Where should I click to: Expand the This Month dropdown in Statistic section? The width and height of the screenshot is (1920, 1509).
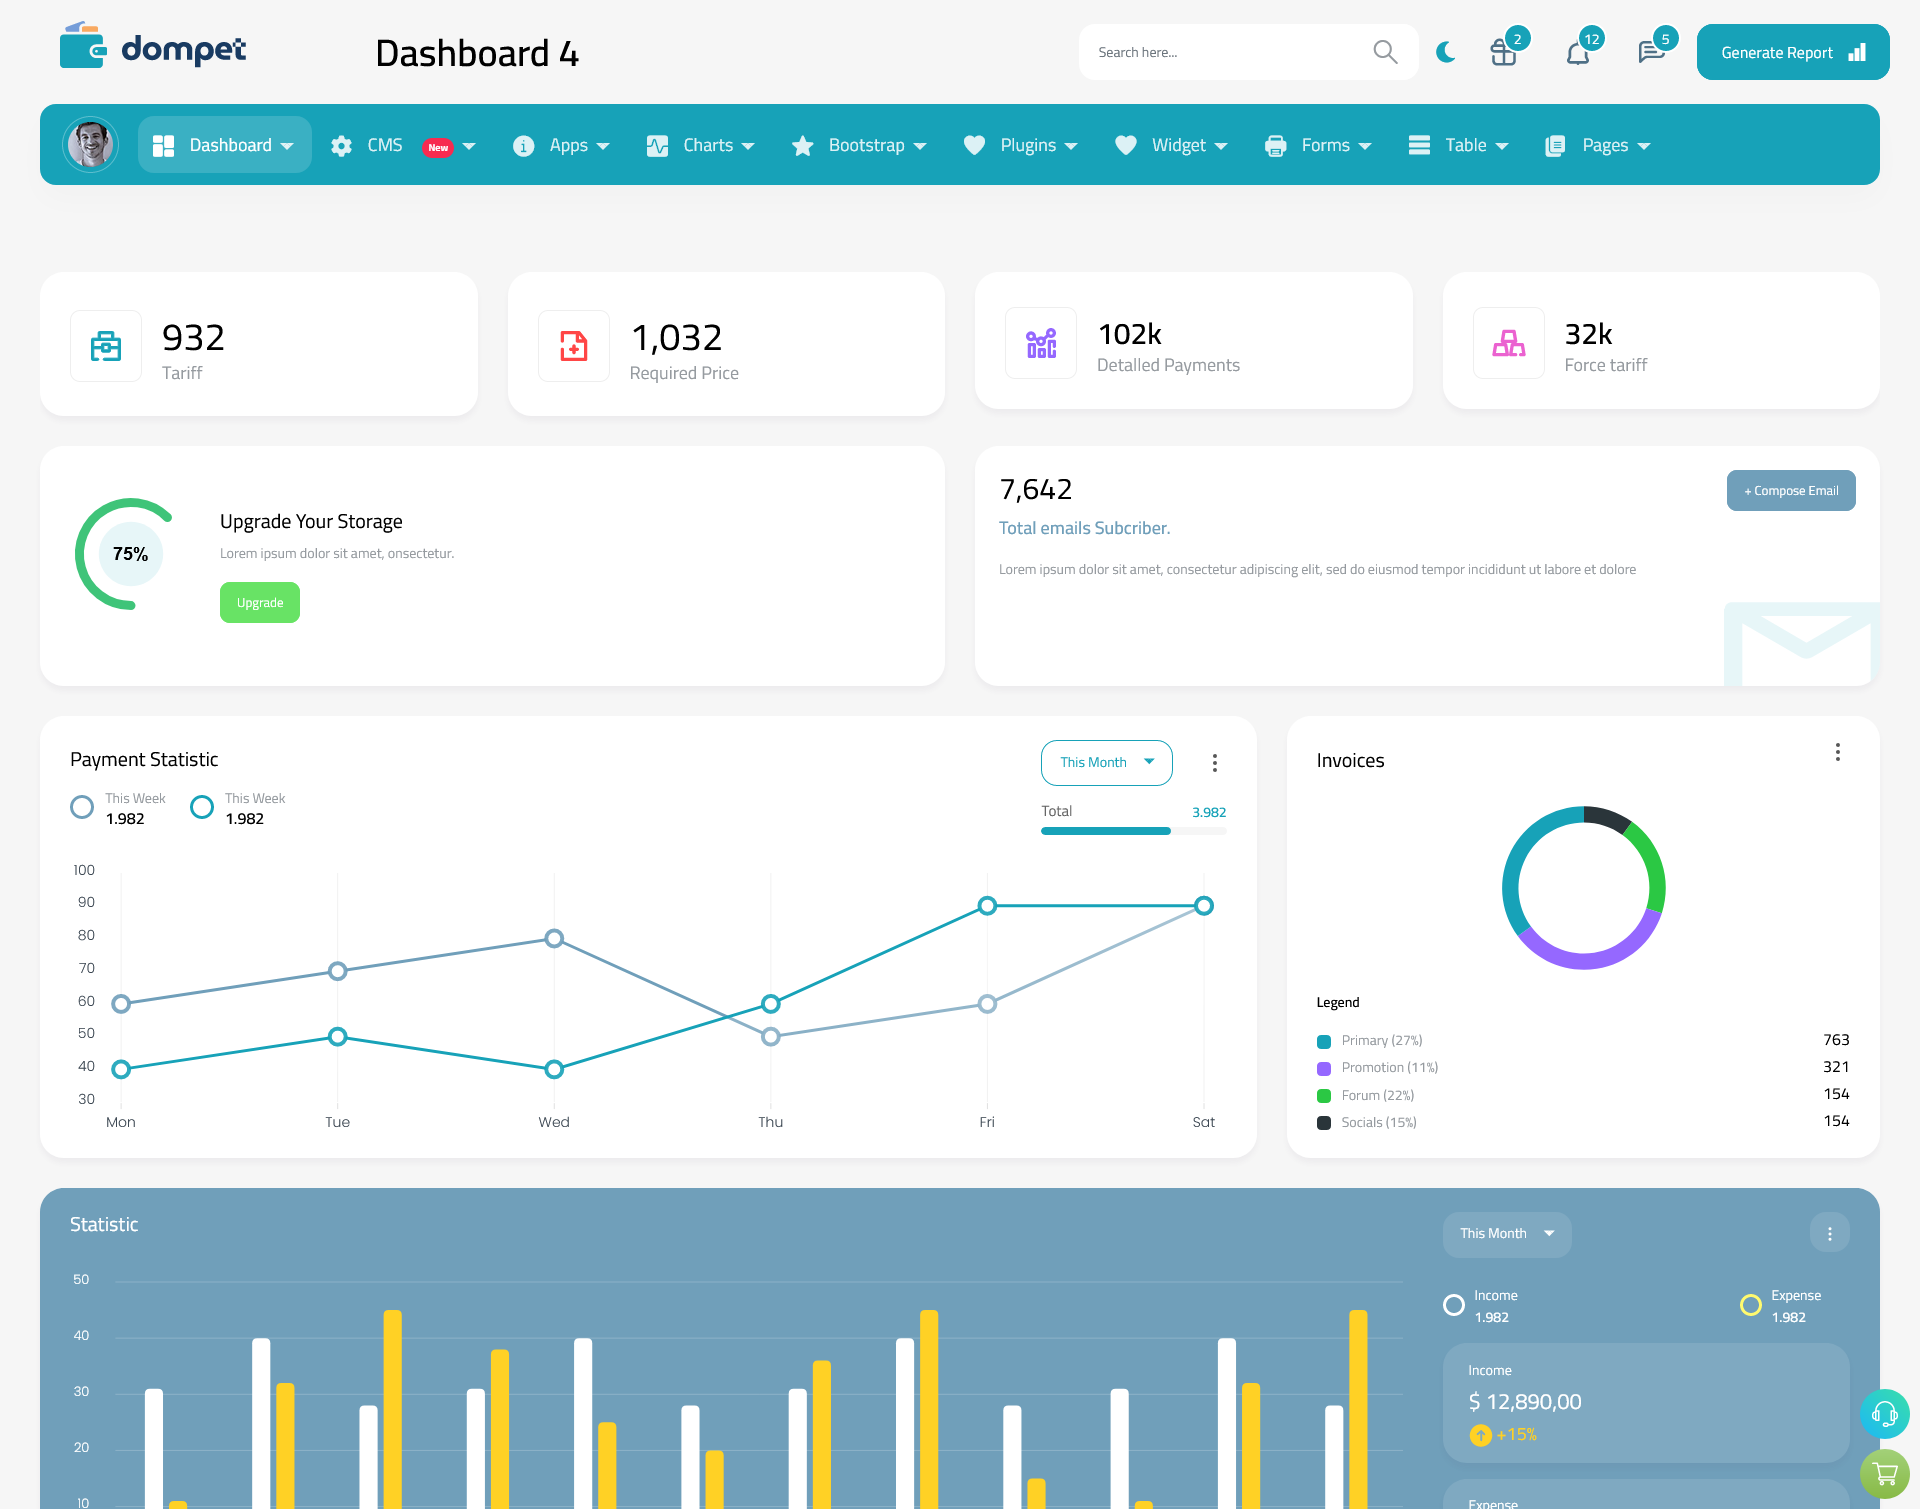click(x=1502, y=1232)
